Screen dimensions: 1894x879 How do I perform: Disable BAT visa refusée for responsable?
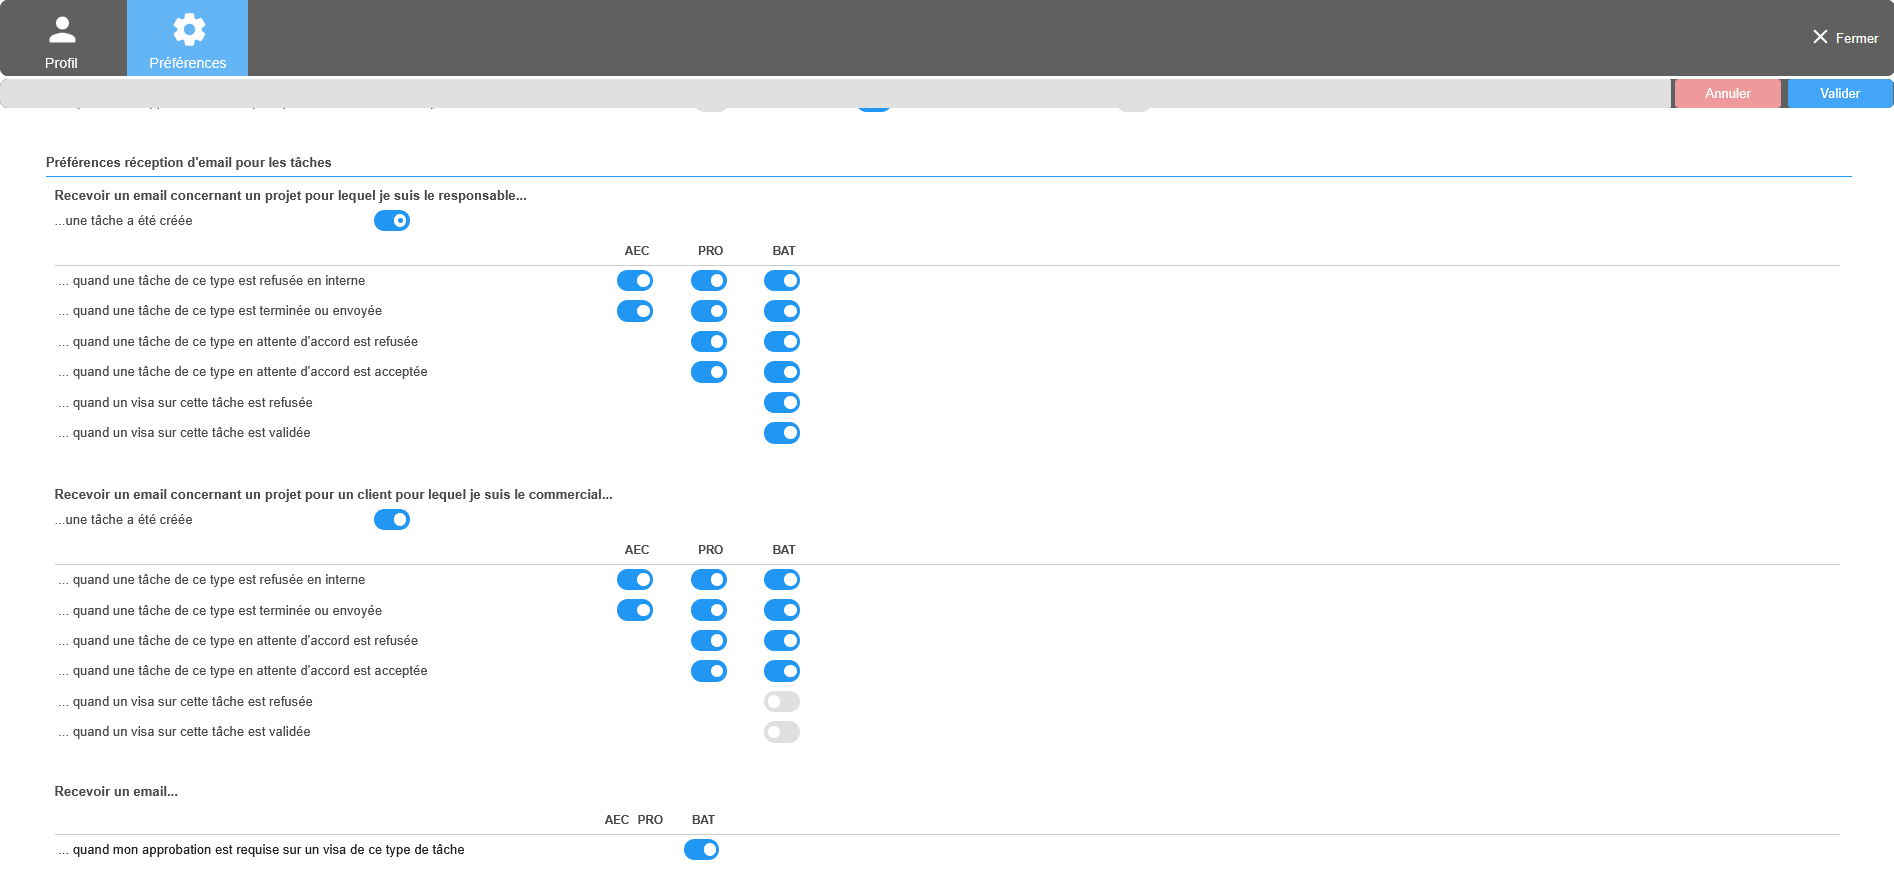click(782, 403)
